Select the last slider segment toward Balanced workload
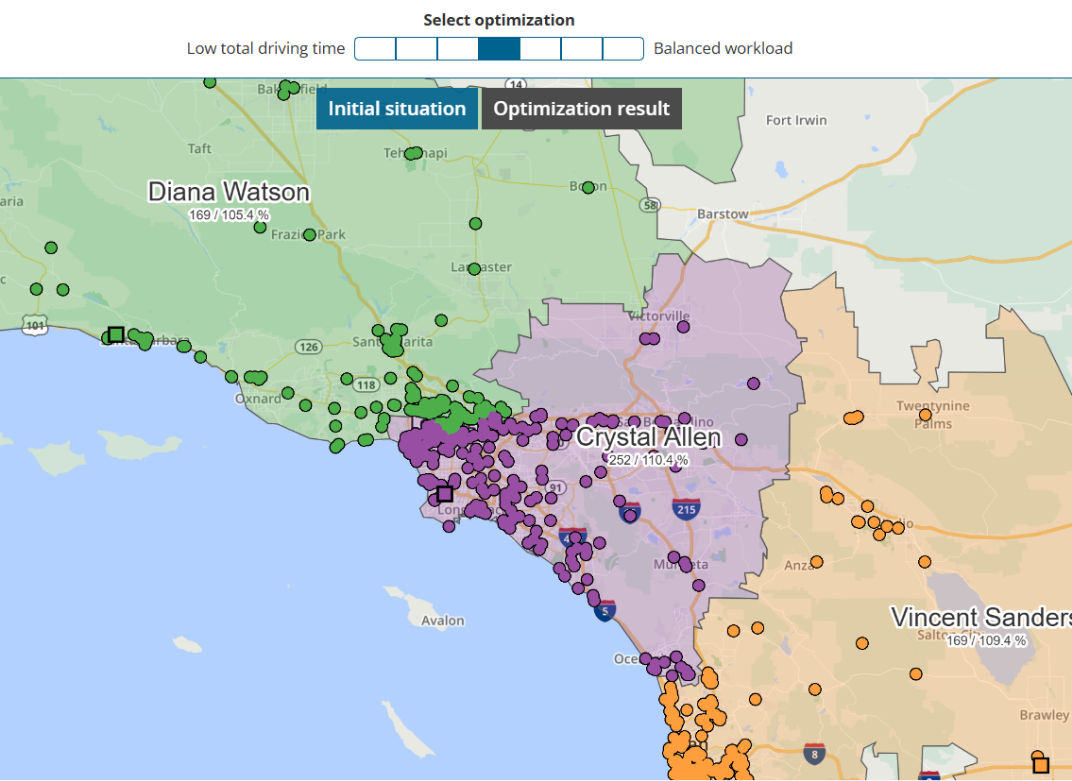The width and height of the screenshot is (1072, 781). point(623,49)
